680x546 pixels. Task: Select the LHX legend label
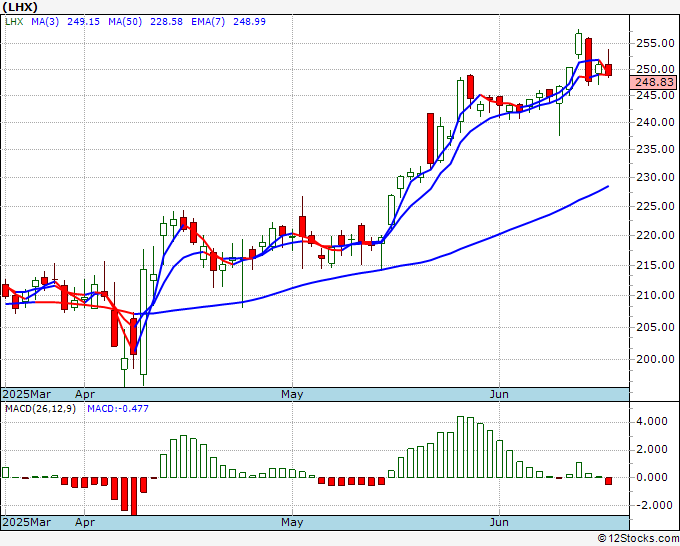14,22
